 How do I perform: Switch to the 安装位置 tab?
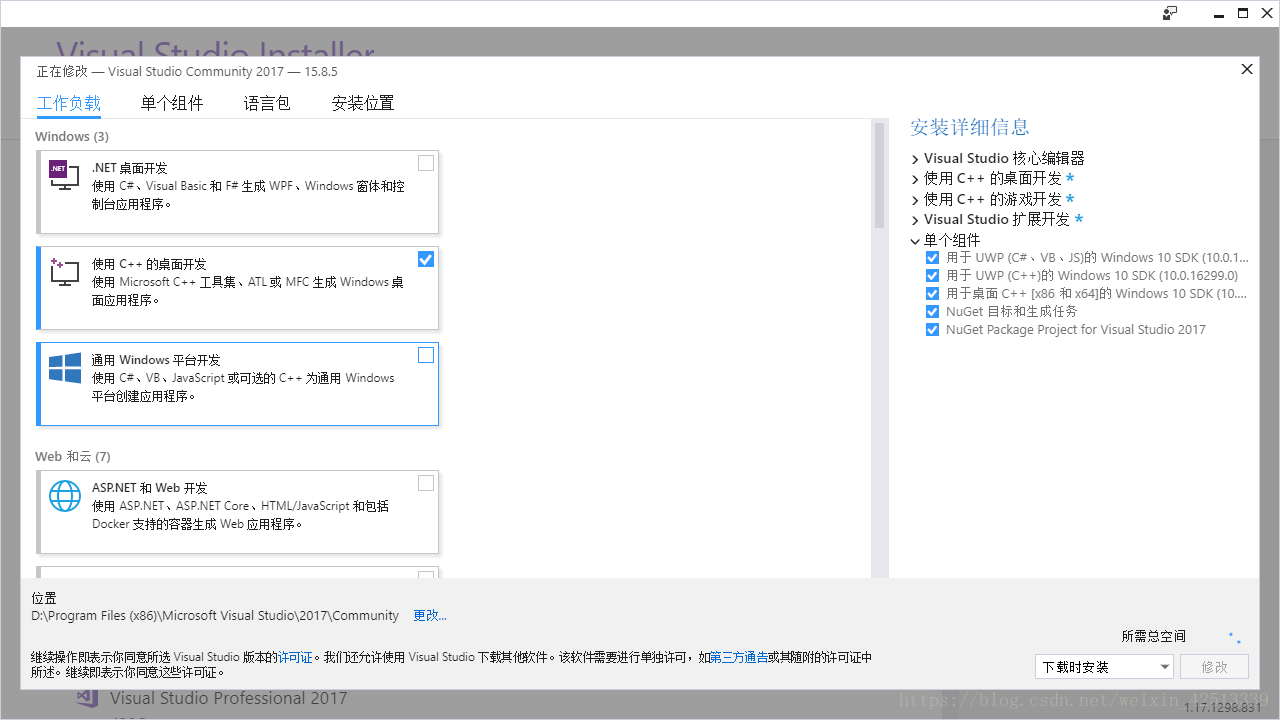pos(363,103)
